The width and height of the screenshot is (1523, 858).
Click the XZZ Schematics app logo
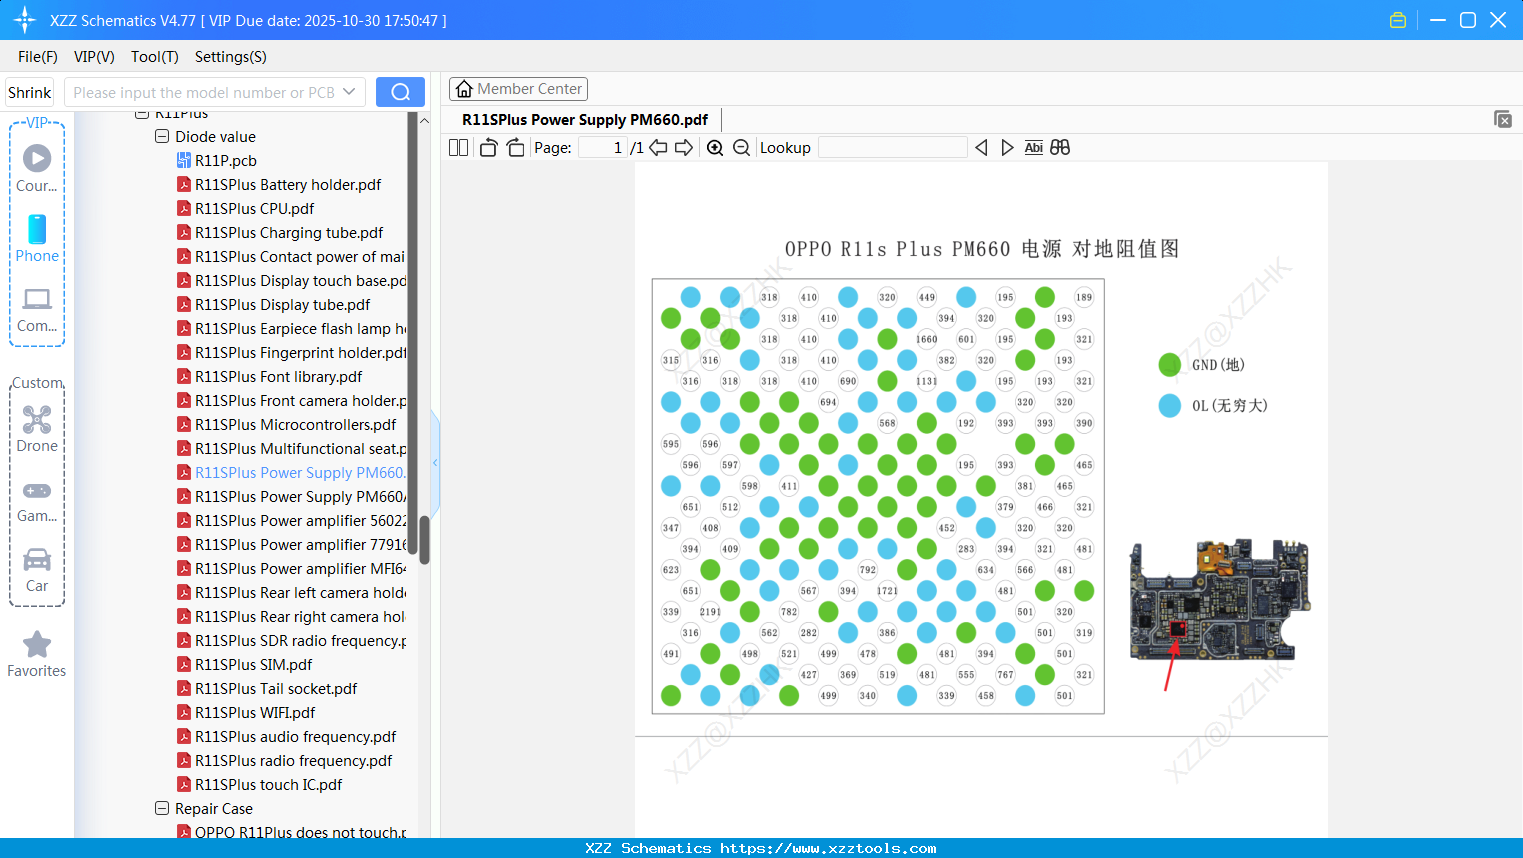pos(25,20)
